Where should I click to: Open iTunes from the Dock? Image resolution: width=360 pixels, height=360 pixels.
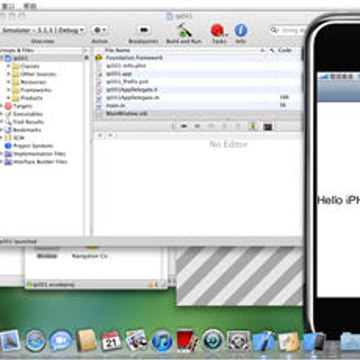(162, 341)
